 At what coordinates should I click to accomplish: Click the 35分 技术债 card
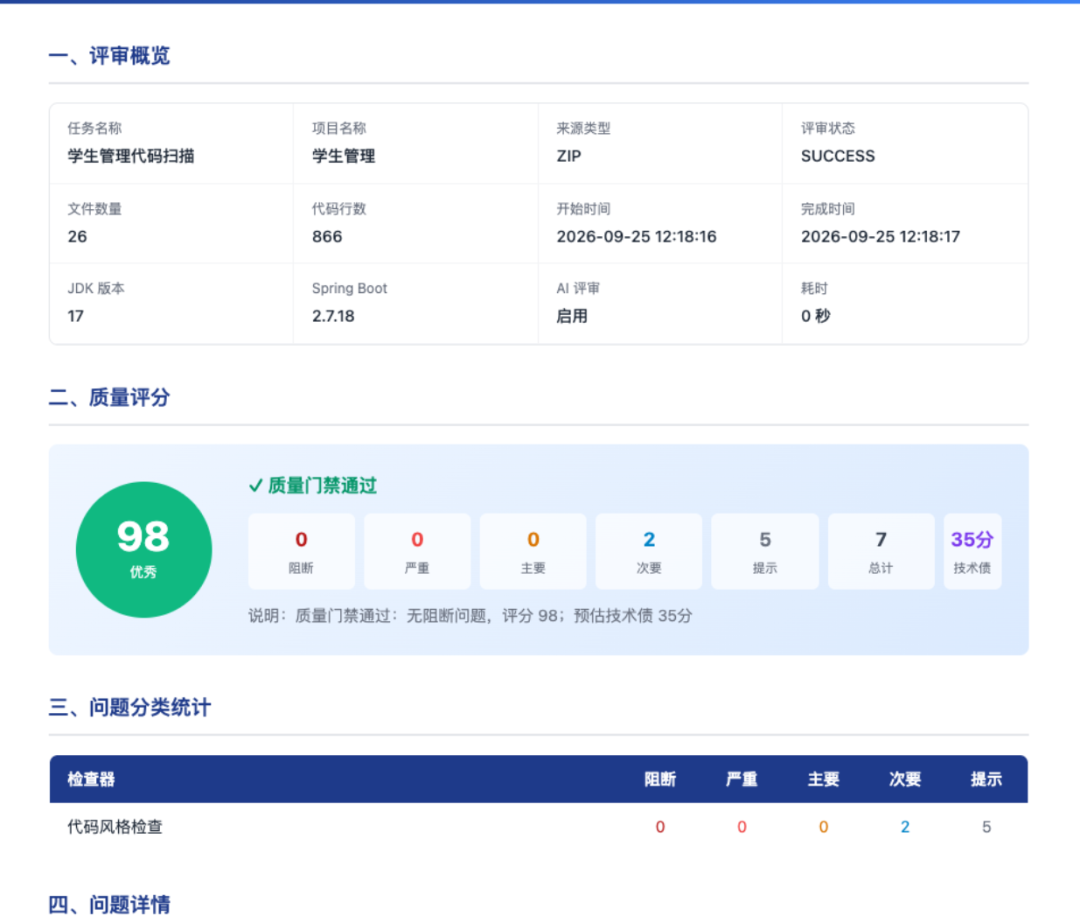pos(973,551)
